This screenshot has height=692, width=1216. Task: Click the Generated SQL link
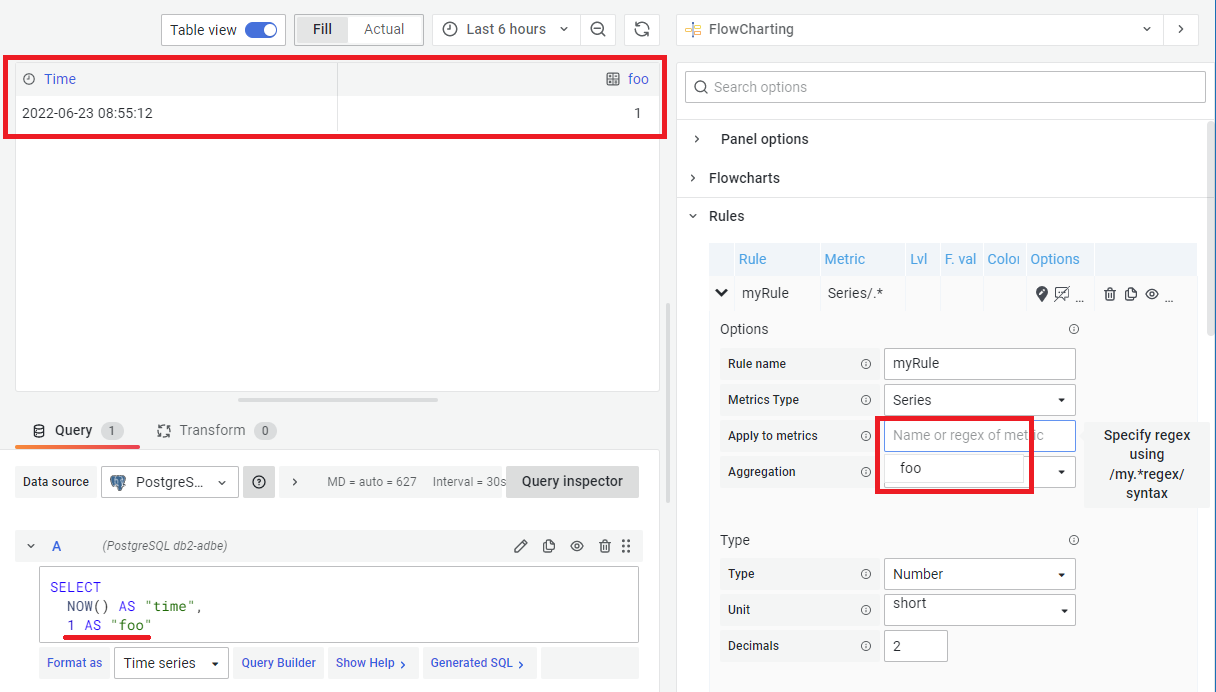(x=478, y=663)
